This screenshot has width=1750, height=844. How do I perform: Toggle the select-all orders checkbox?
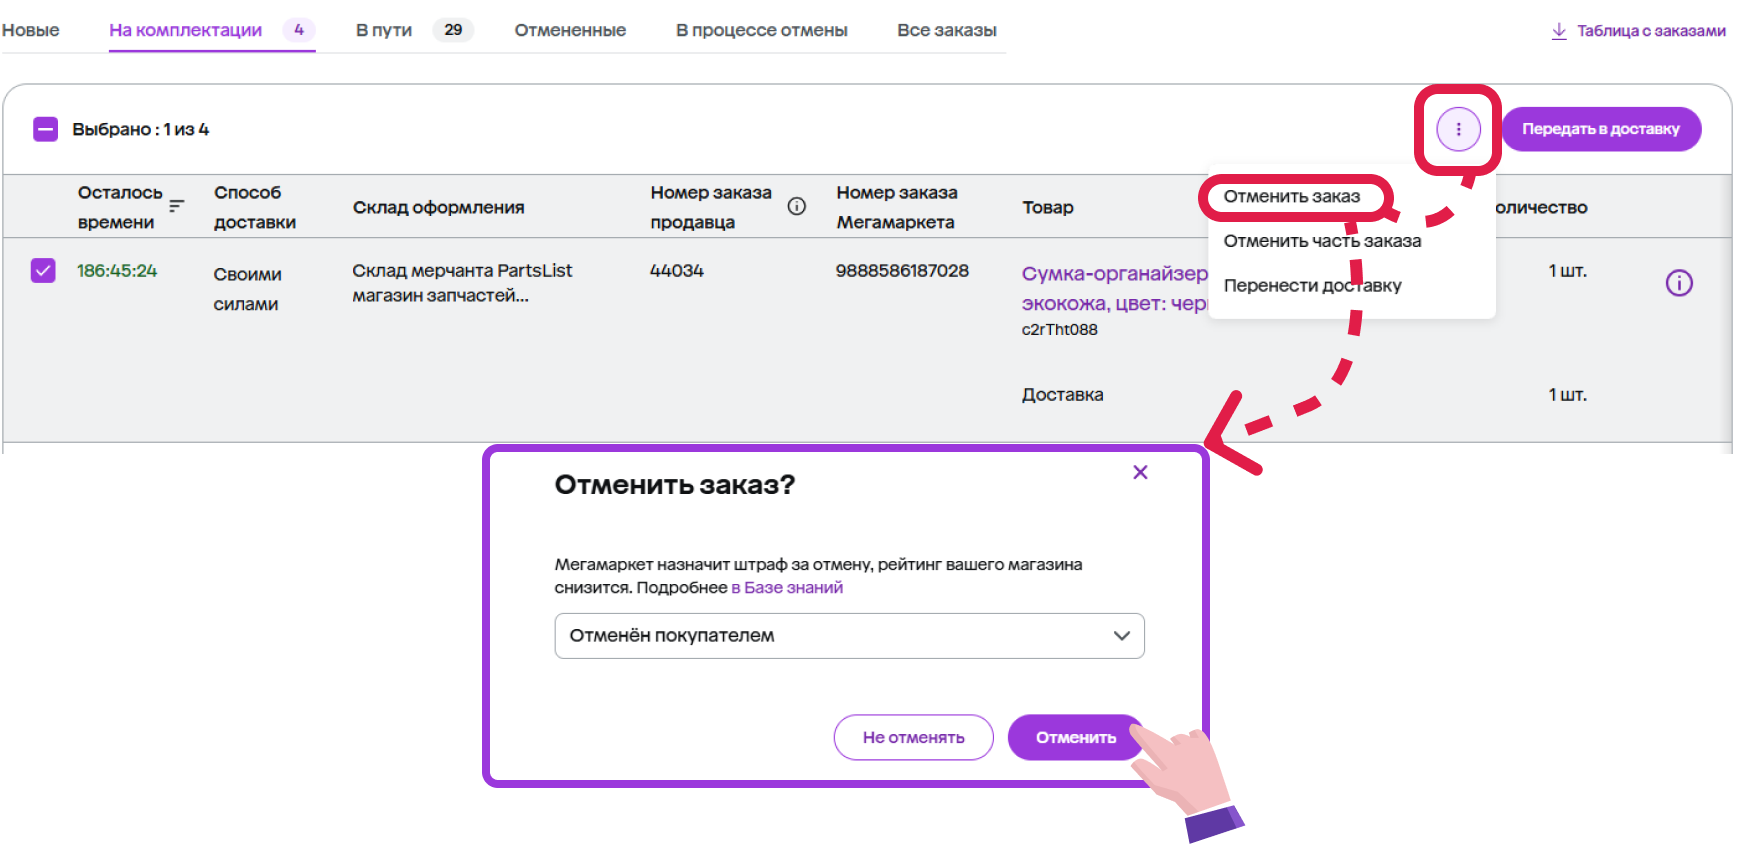tap(45, 129)
